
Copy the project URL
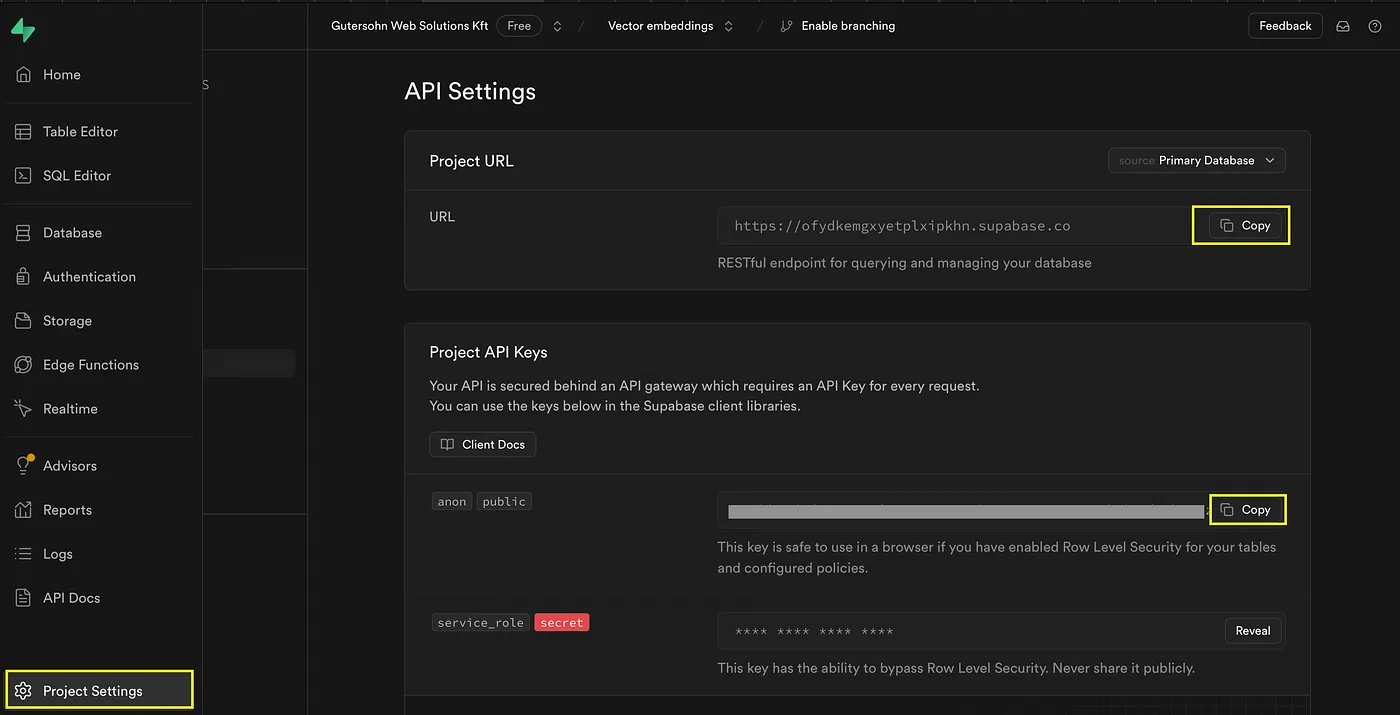[1245, 226]
